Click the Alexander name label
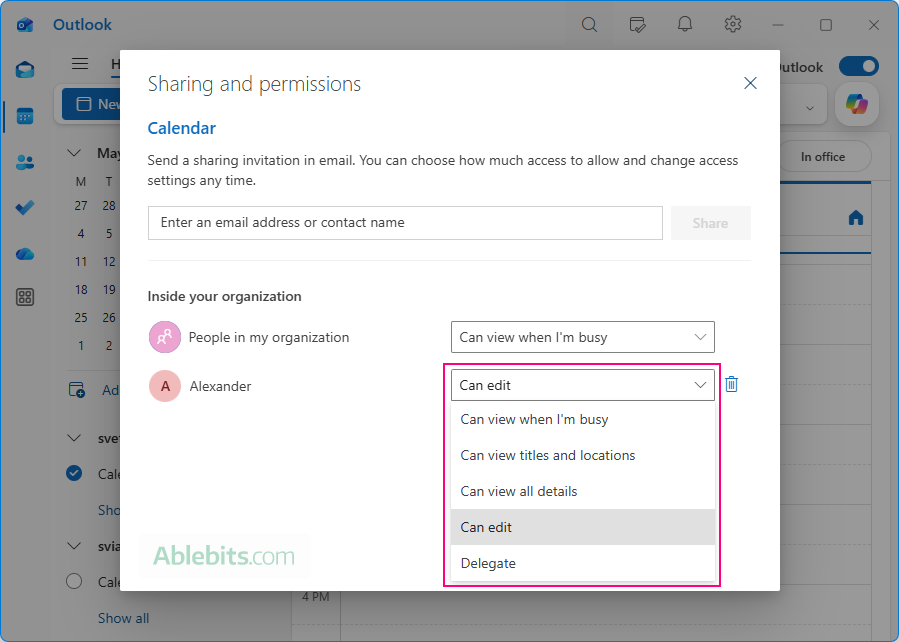Image resolution: width=899 pixels, height=642 pixels. pos(220,386)
